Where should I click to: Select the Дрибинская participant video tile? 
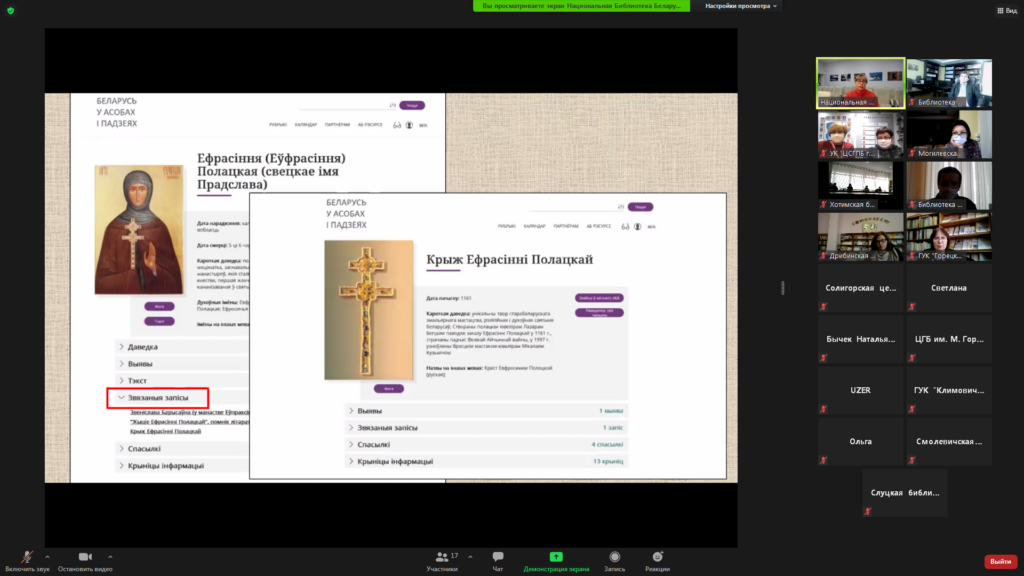[x=861, y=237]
